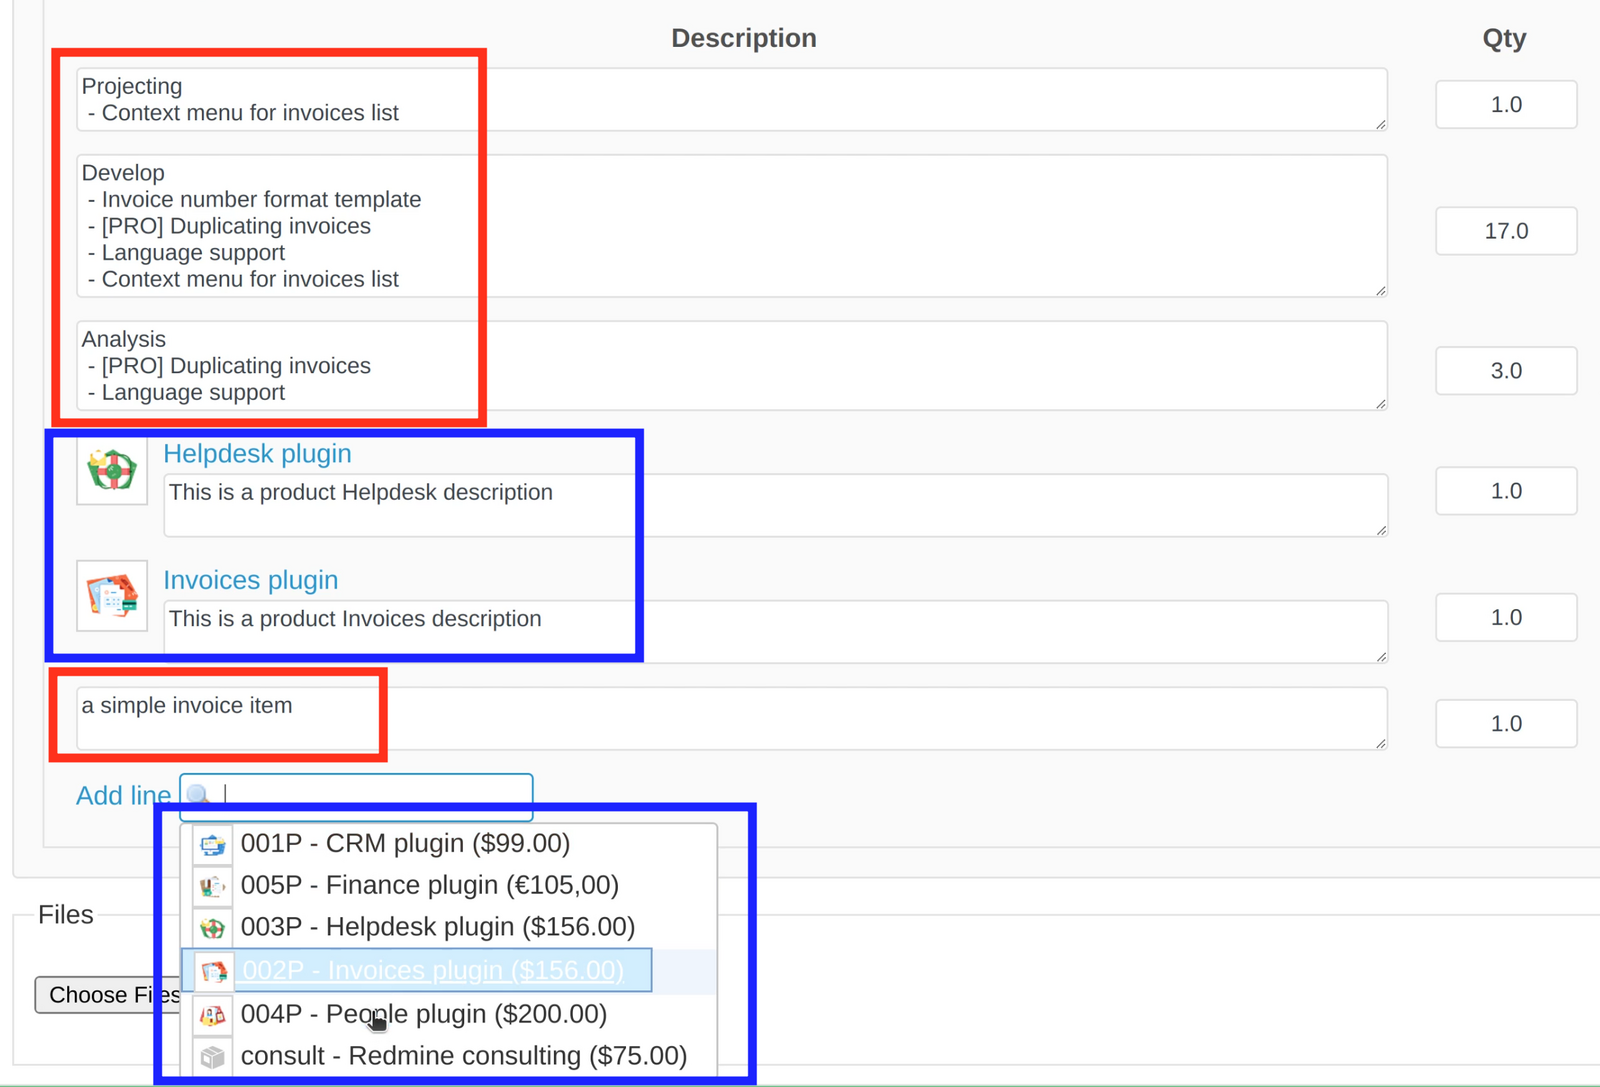Click the Qty field showing 17.0
The width and height of the screenshot is (1600, 1087).
click(x=1505, y=230)
